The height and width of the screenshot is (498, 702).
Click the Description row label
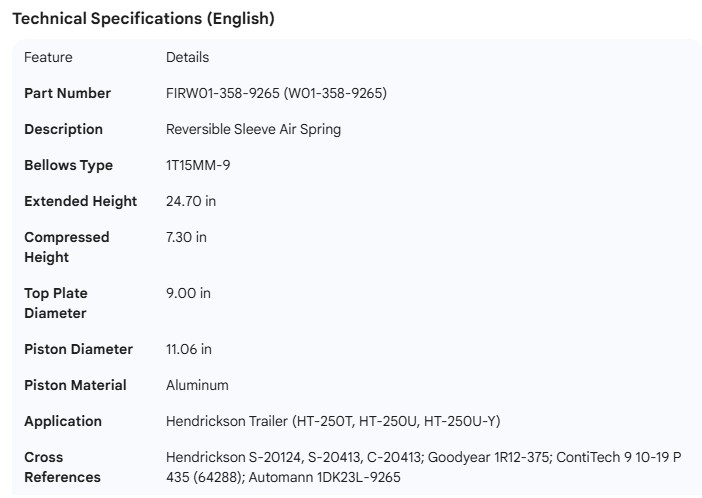[63, 129]
